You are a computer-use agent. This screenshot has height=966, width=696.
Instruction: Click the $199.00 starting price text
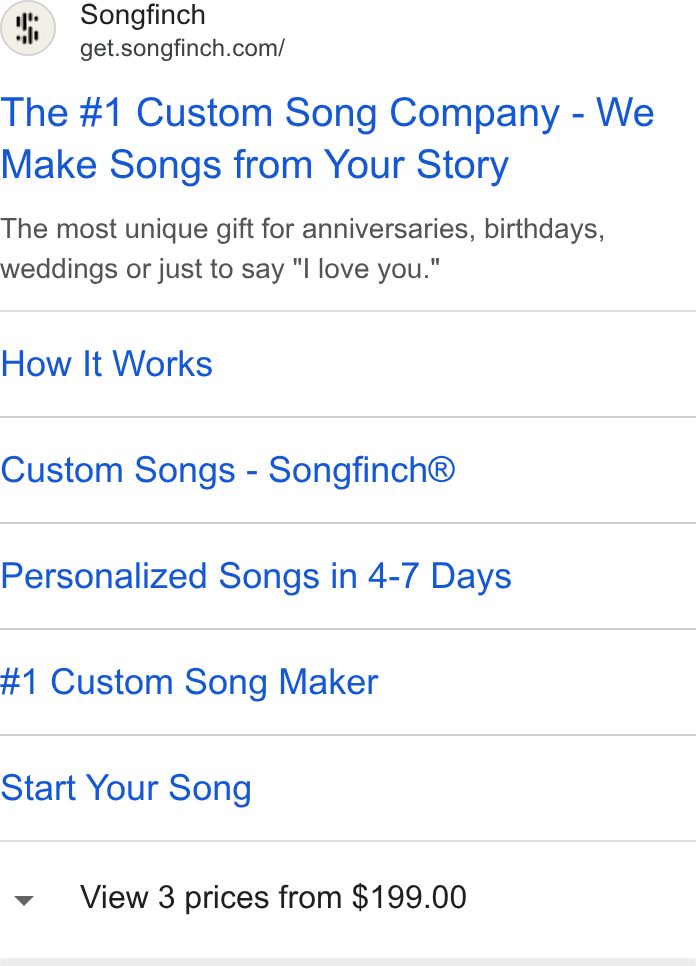pyautogui.click(x=409, y=897)
